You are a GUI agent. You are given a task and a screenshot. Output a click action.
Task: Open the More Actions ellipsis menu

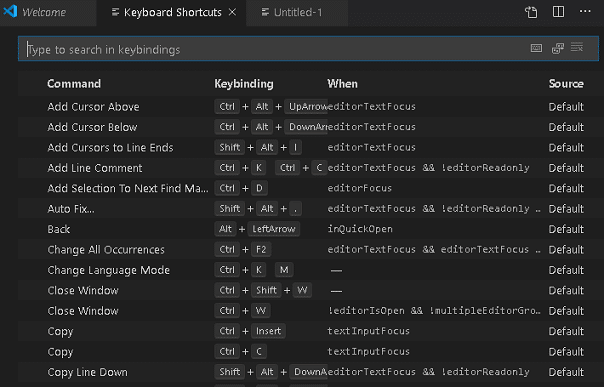point(585,11)
